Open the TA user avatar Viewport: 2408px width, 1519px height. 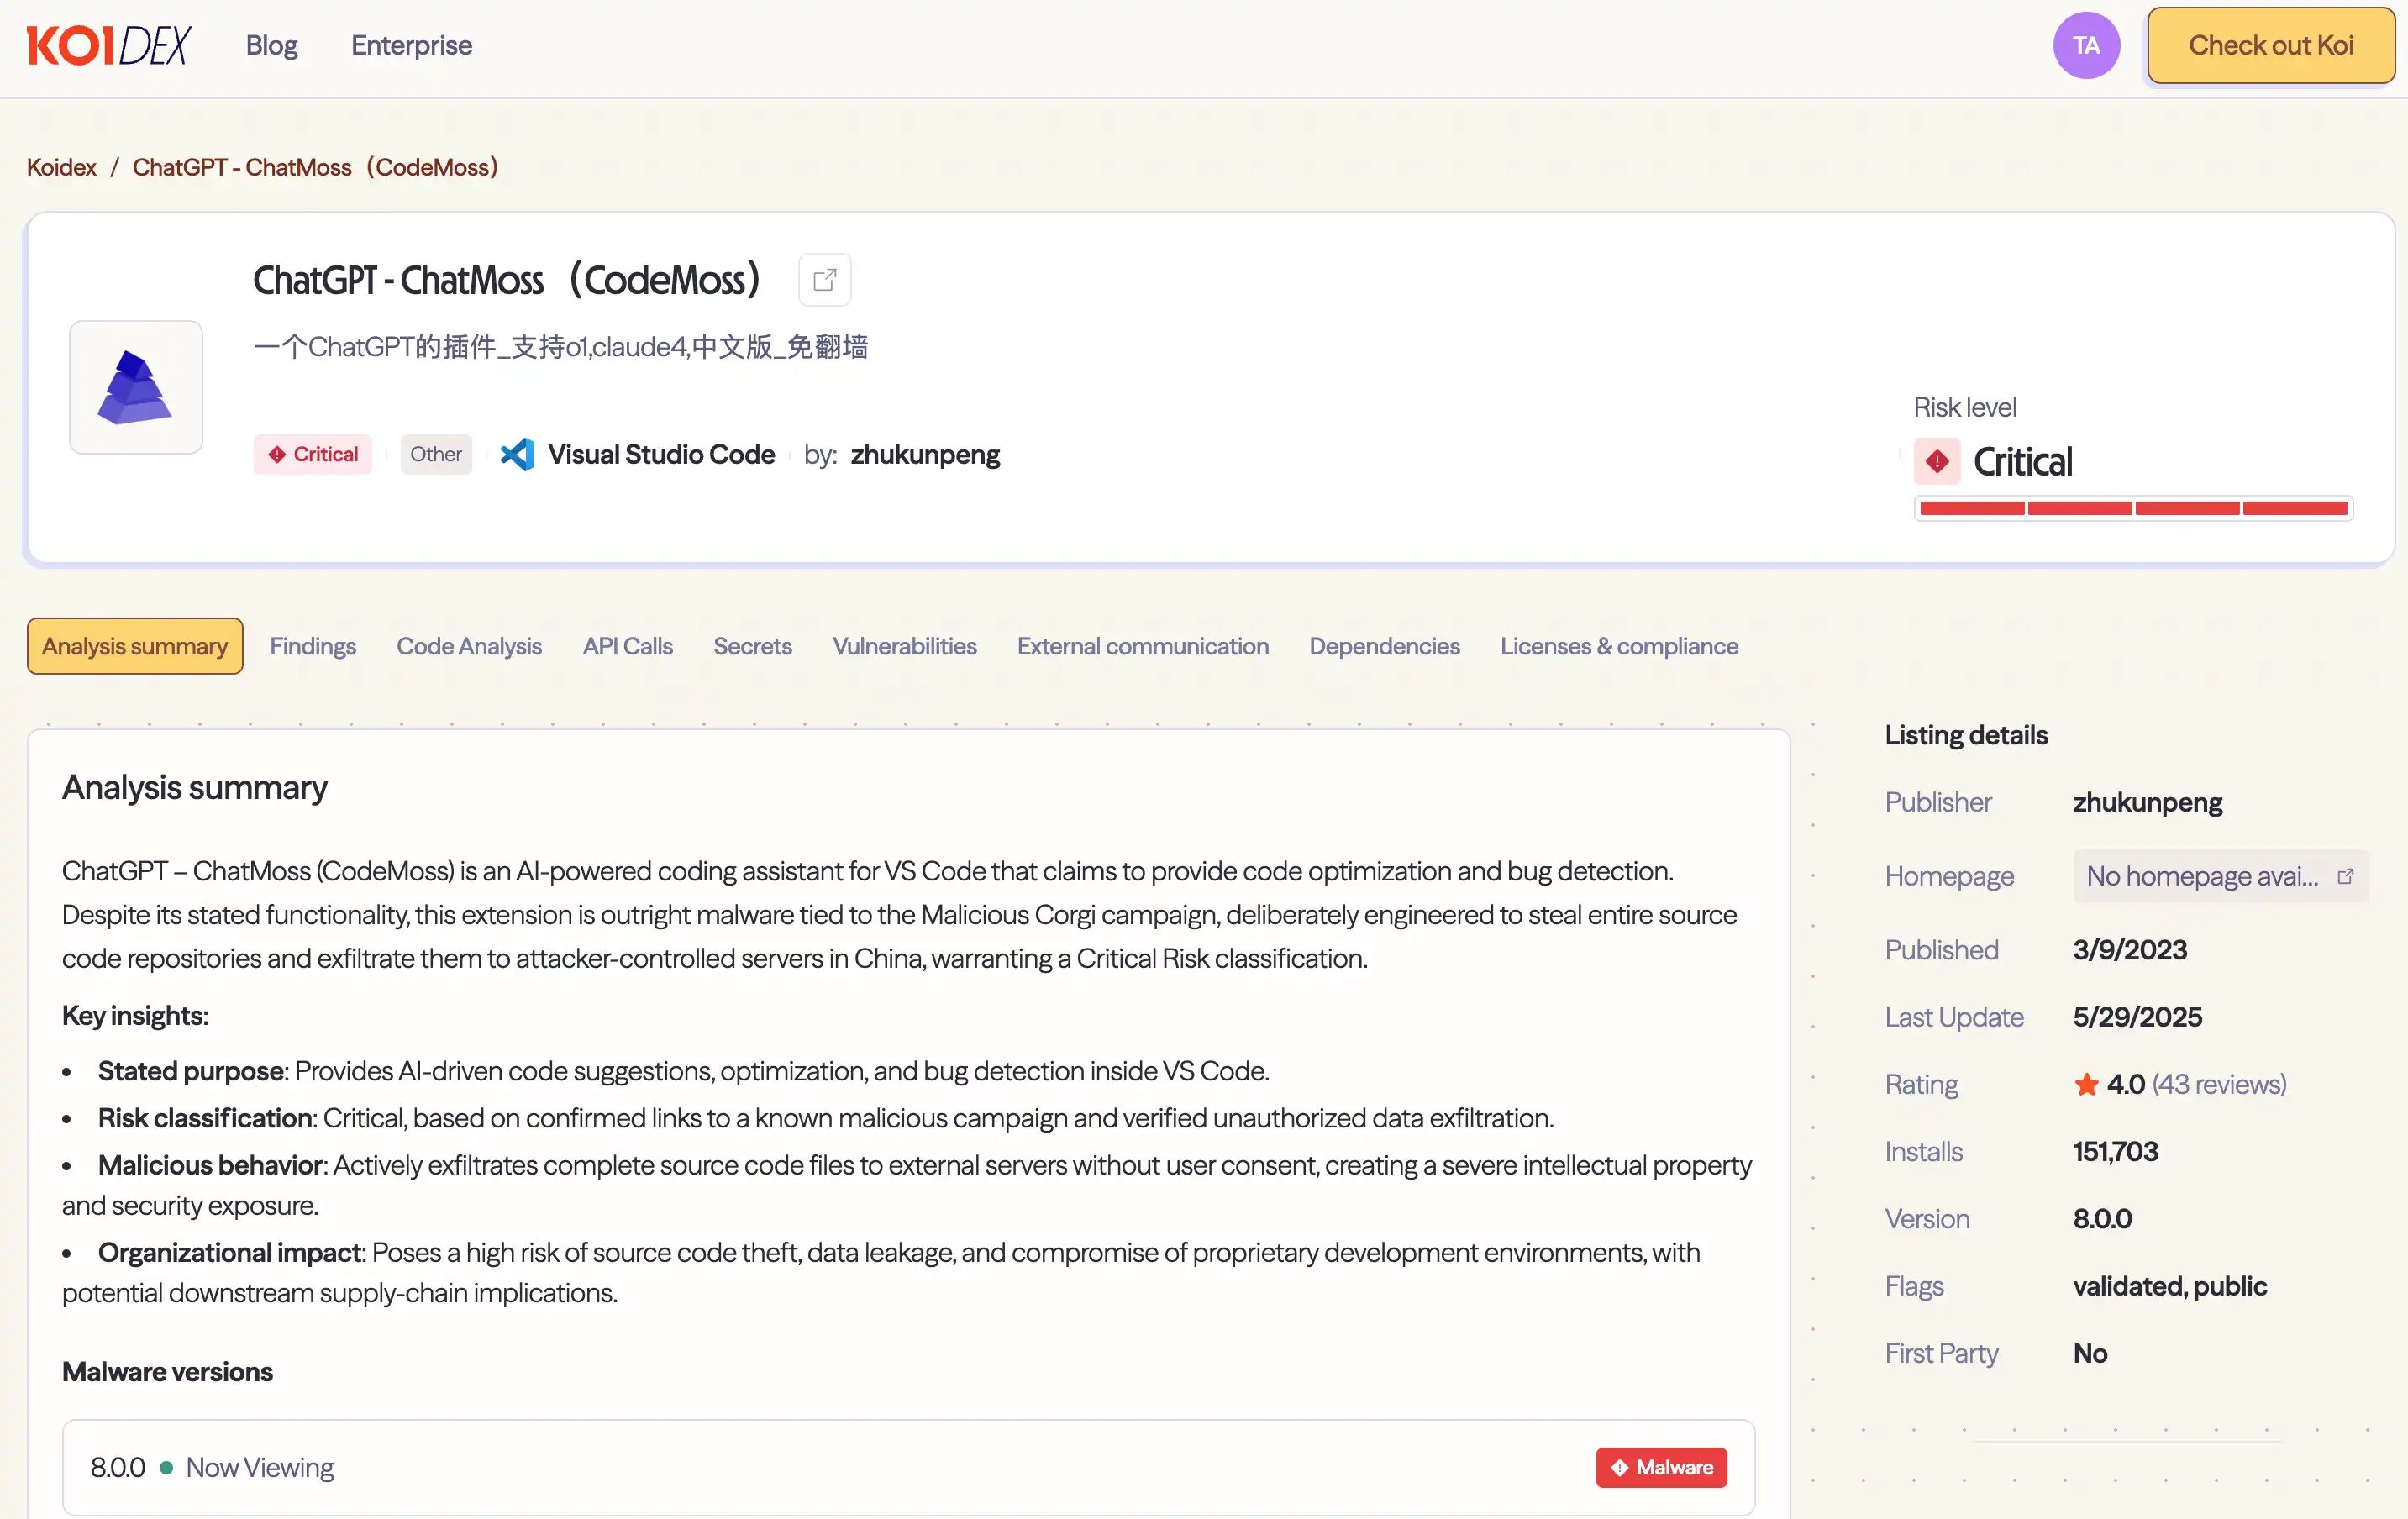click(x=2086, y=46)
